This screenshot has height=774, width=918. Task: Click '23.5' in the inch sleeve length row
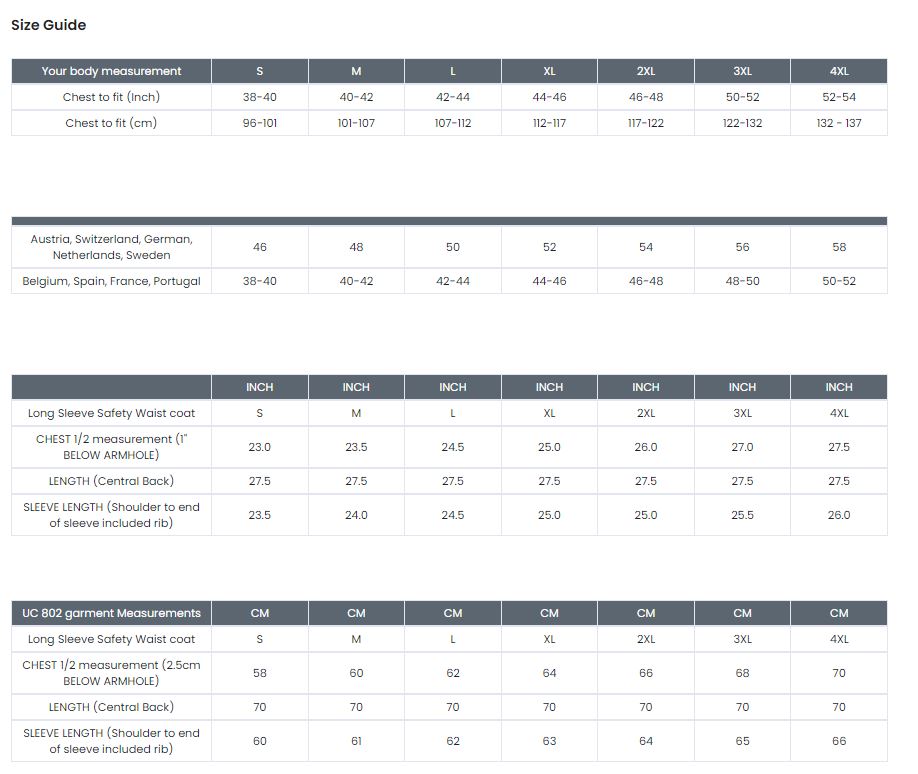[x=260, y=515]
